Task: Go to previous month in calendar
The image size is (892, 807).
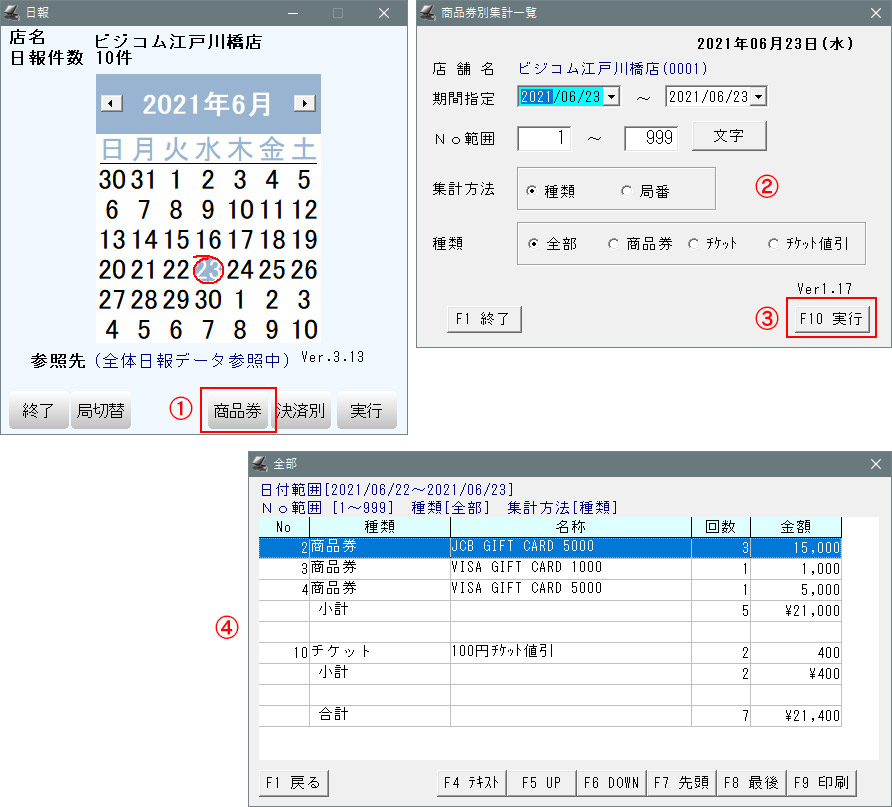Action: click(x=113, y=103)
